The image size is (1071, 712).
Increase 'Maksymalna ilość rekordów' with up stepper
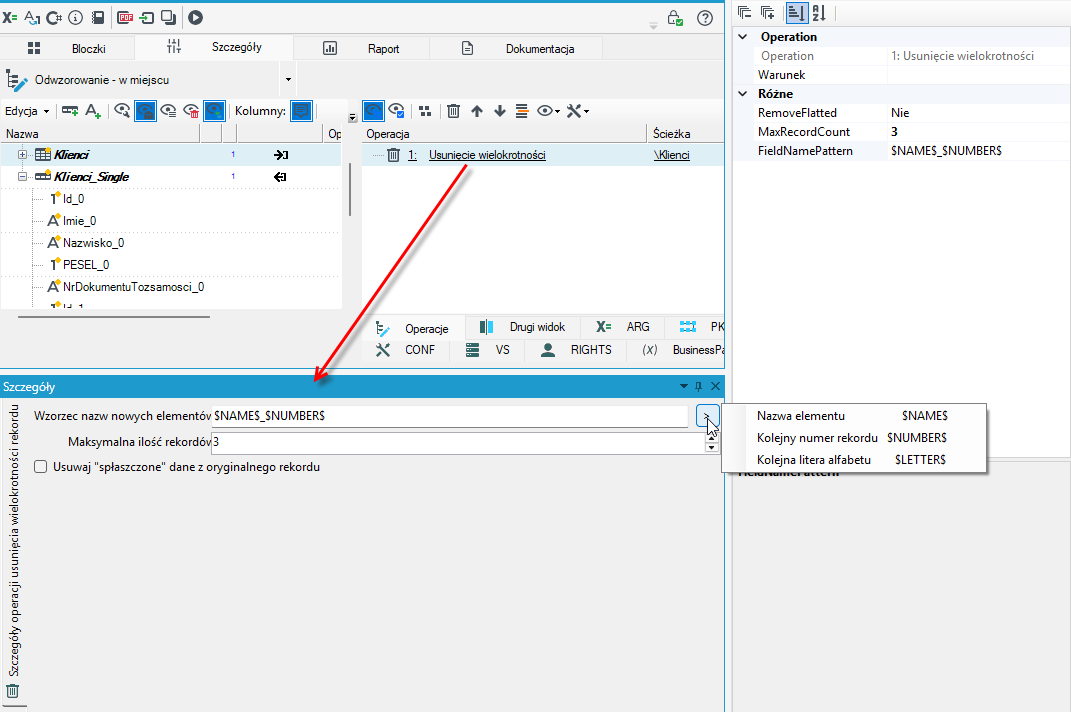[712, 438]
